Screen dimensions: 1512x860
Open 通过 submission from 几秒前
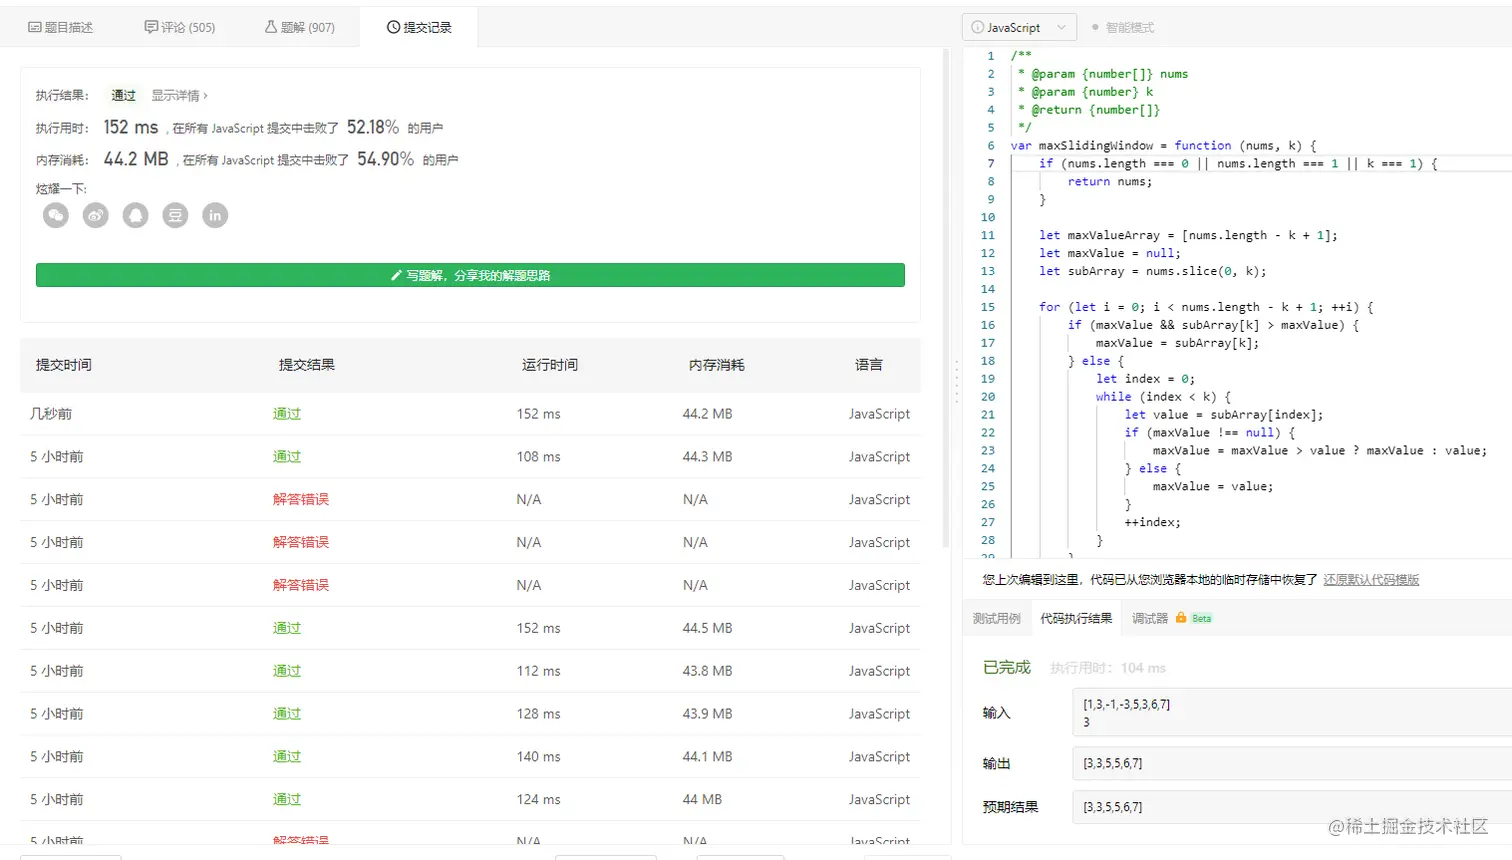(287, 414)
